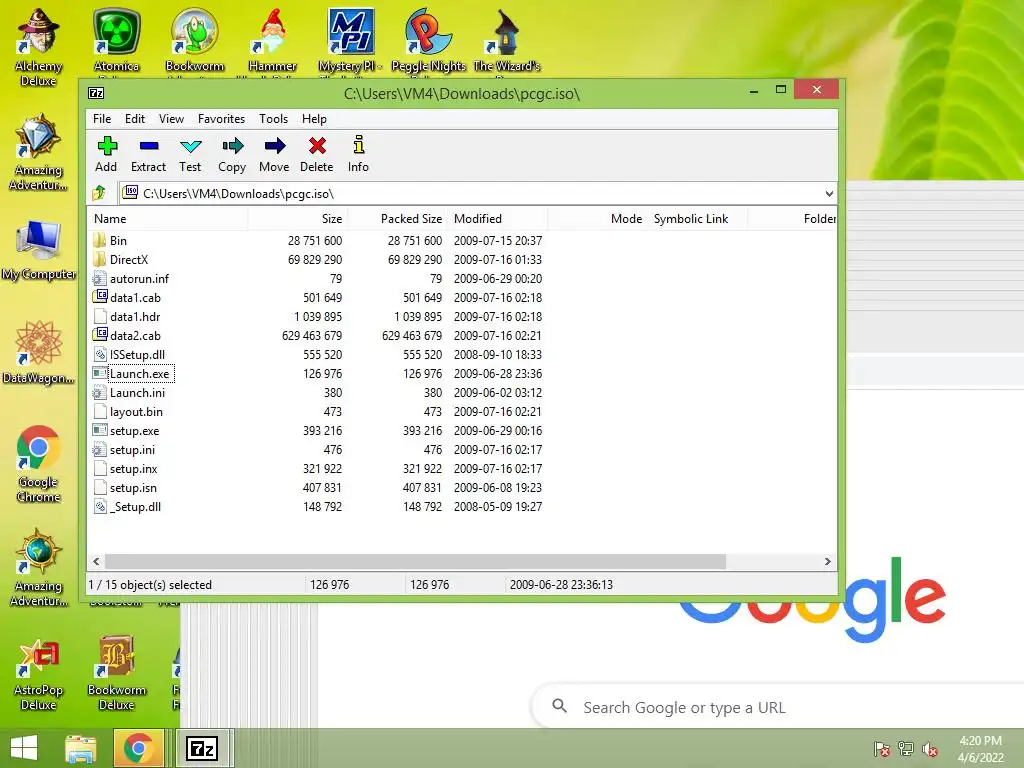Expand the address path dropdown
1024x768 pixels.
coord(829,194)
